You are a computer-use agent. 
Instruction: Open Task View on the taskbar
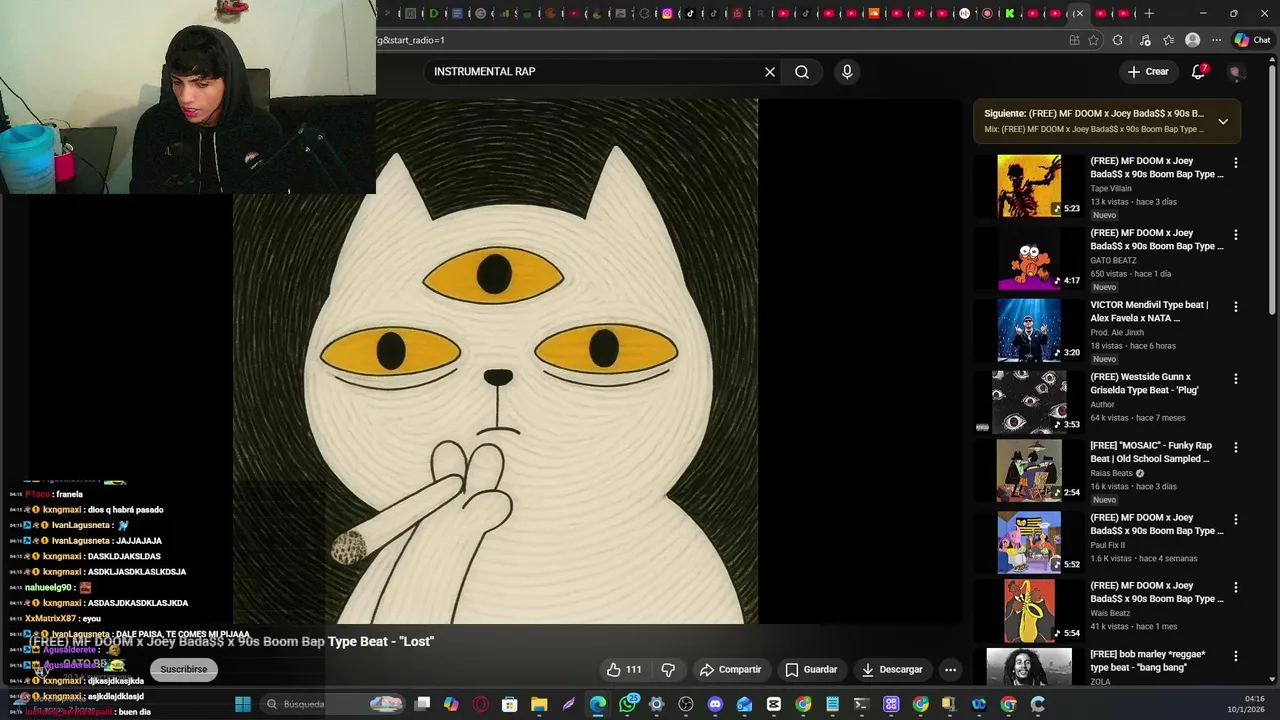point(423,704)
